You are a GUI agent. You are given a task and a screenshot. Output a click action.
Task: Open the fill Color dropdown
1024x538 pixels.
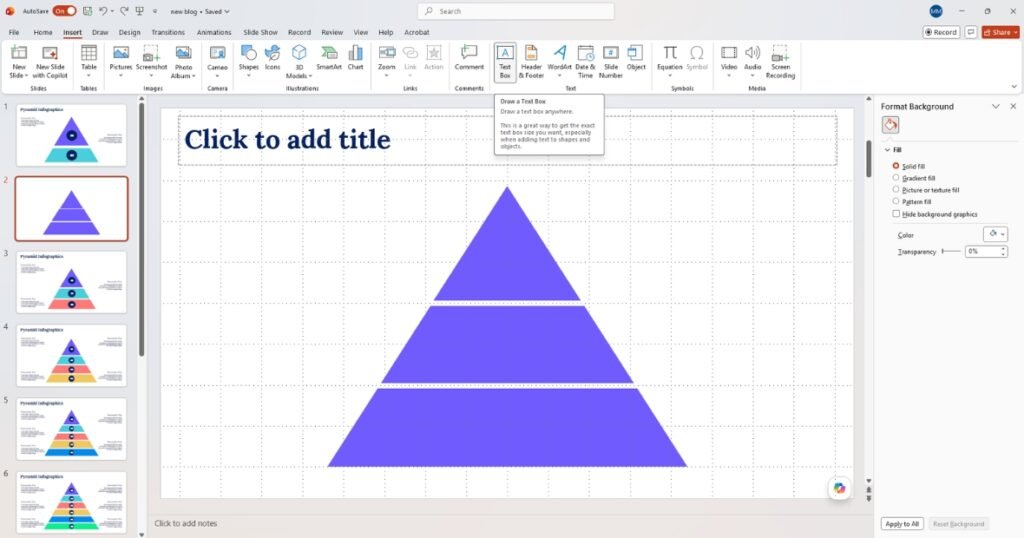point(996,234)
